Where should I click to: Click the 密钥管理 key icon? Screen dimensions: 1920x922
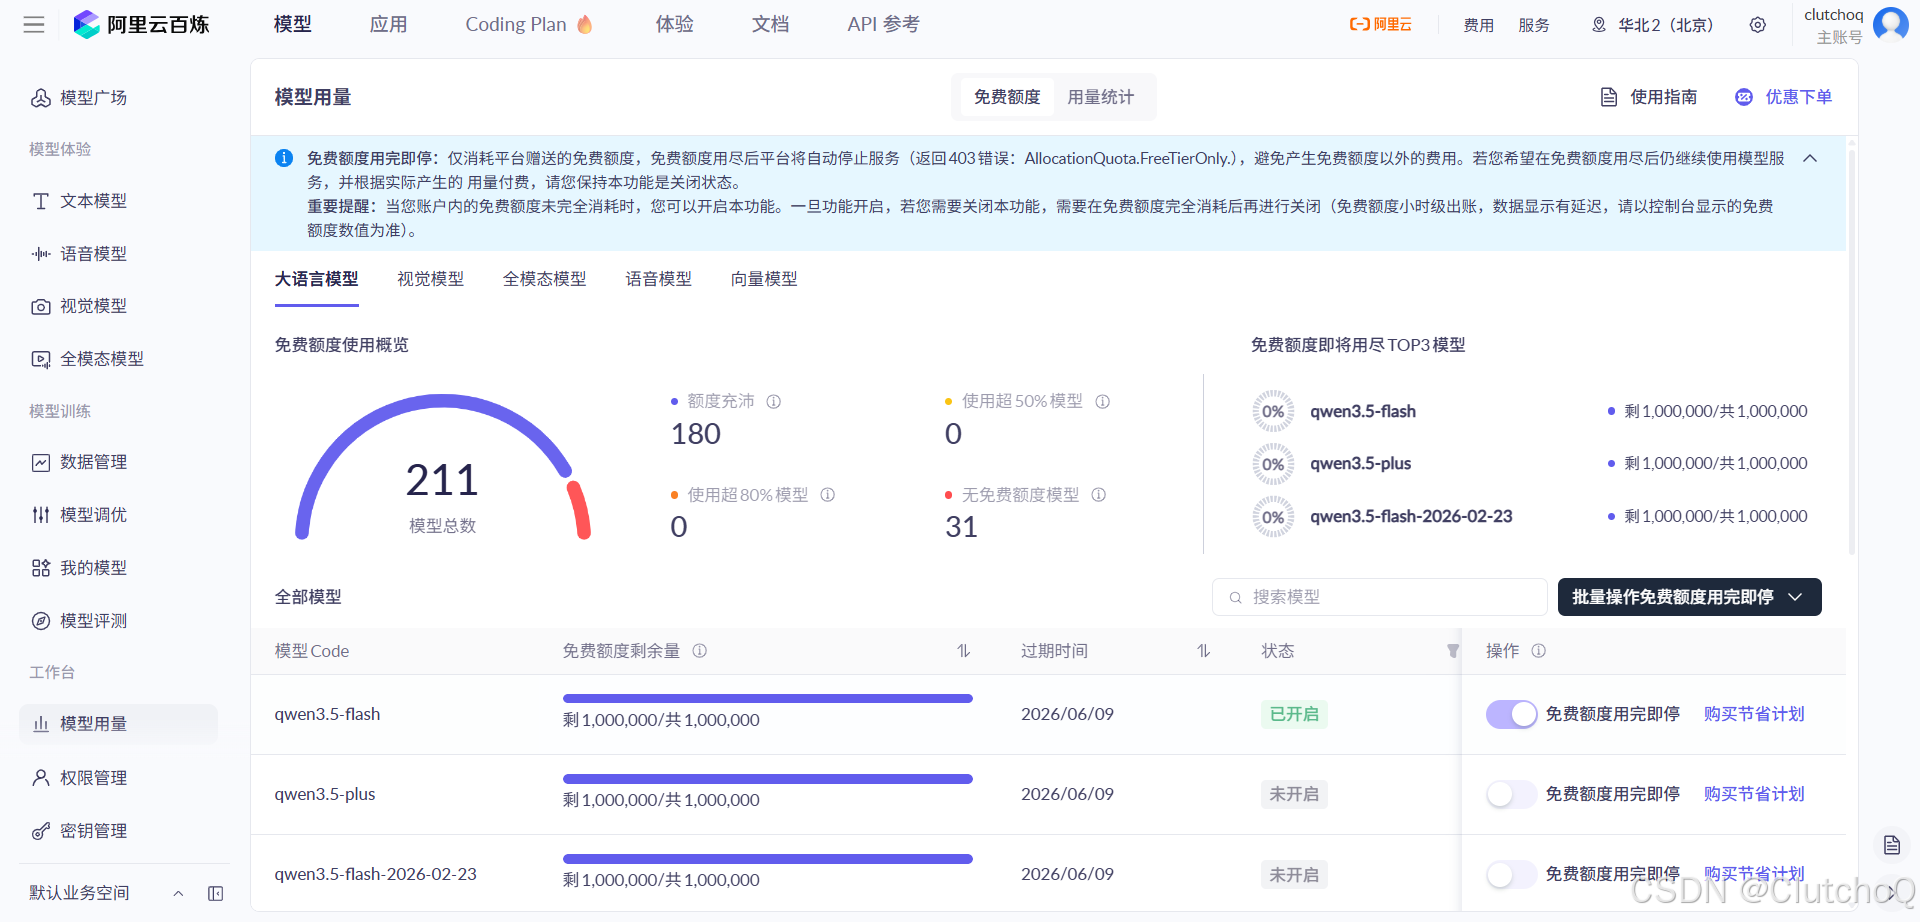click(41, 831)
